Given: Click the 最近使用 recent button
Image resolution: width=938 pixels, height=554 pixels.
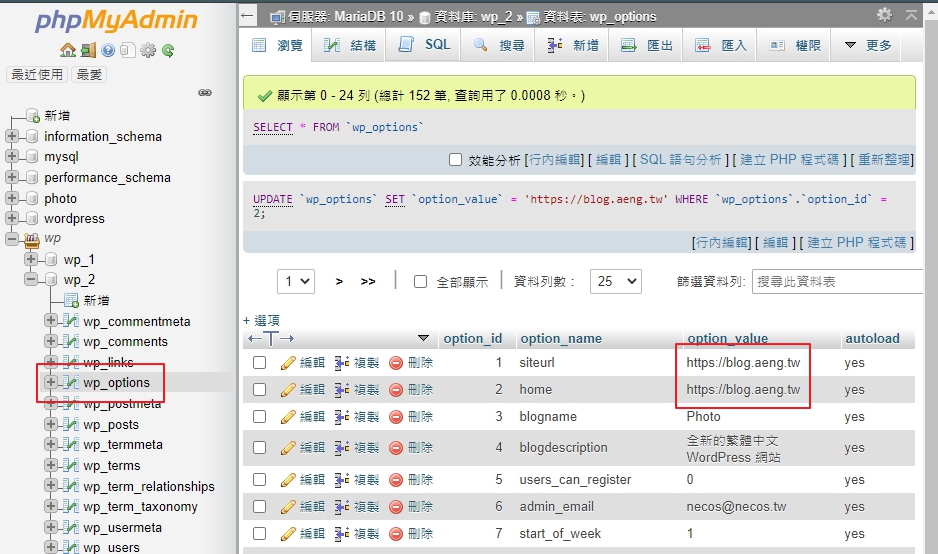Looking at the screenshot, I should (x=37, y=74).
